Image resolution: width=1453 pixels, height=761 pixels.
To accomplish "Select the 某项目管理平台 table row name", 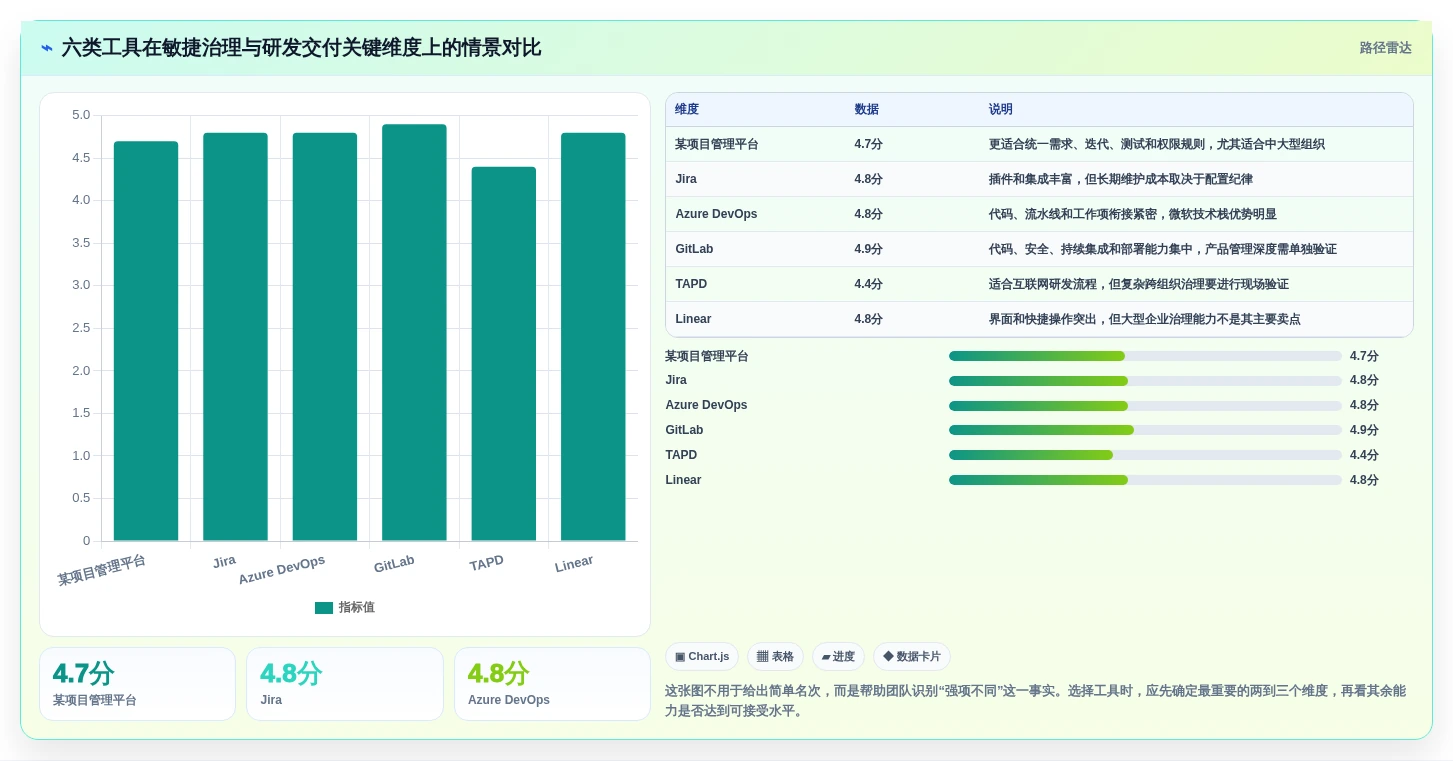I will coord(717,144).
